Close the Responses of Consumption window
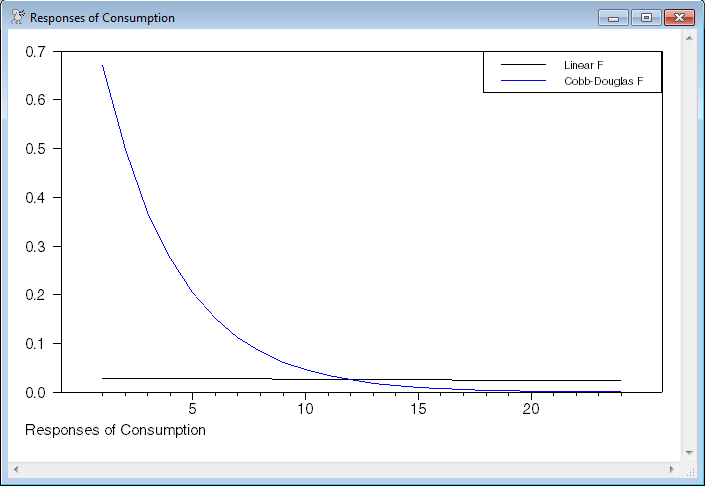The image size is (705, 486). click(679, 17)
